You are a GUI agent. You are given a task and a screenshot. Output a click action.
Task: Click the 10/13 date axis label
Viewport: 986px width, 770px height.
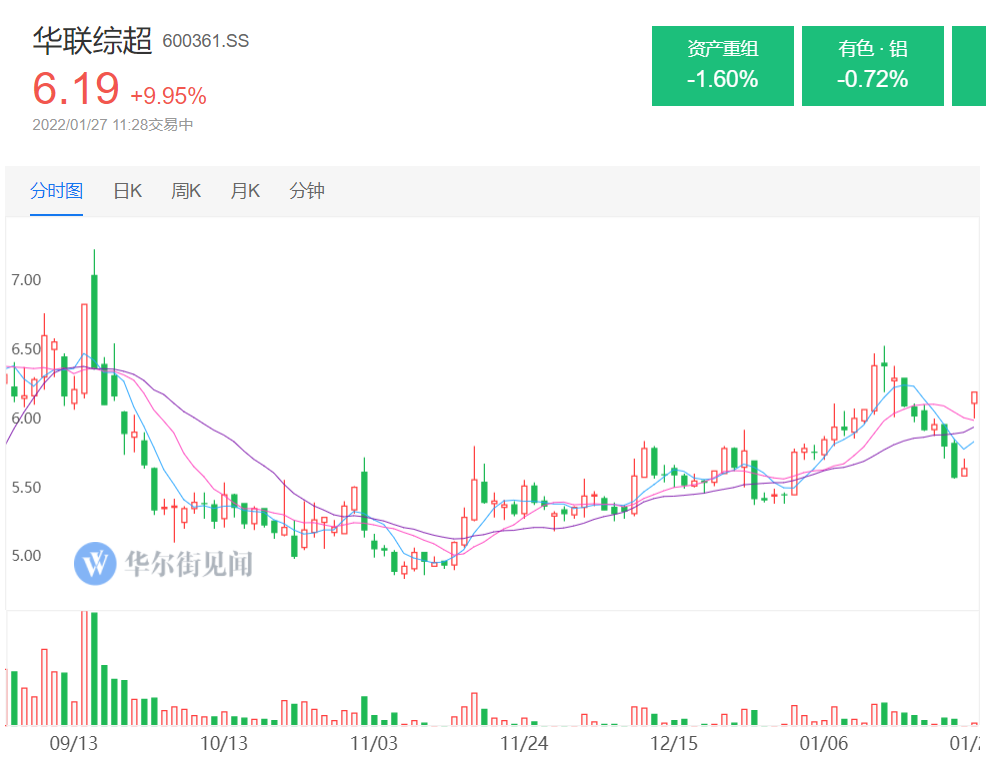click(x=224, y=744)
